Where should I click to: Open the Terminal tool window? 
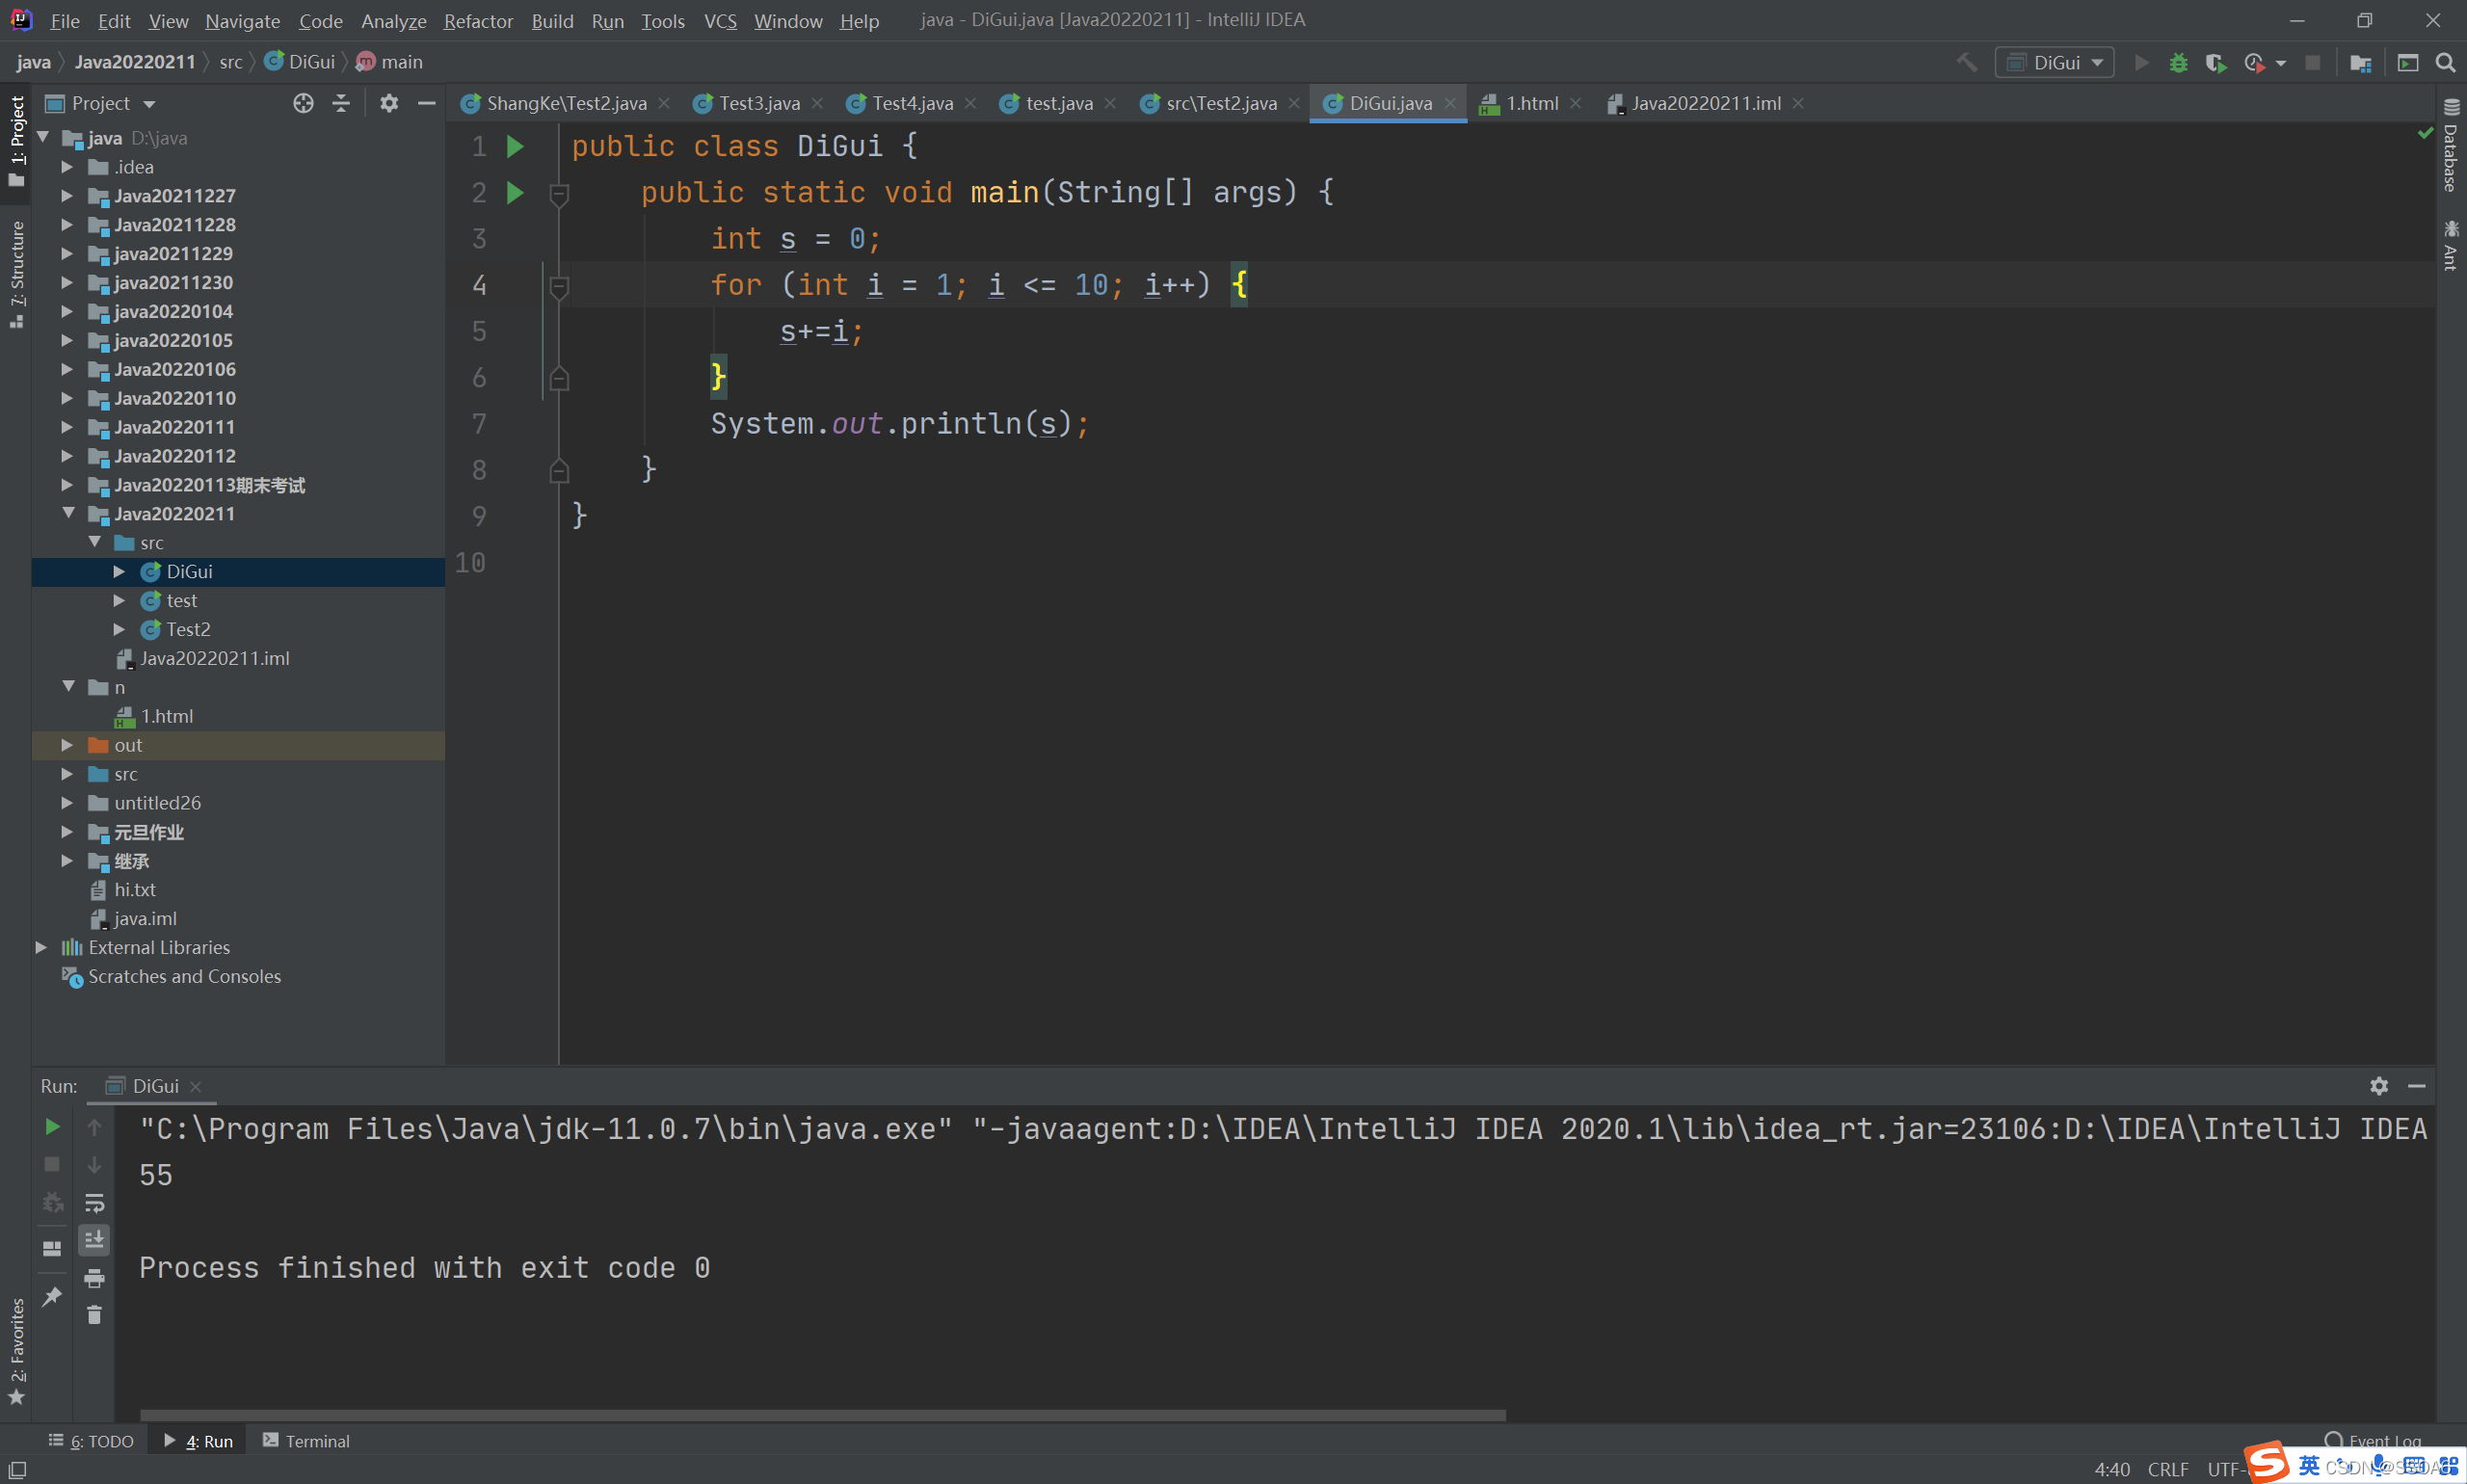(x=306, y=1441)
